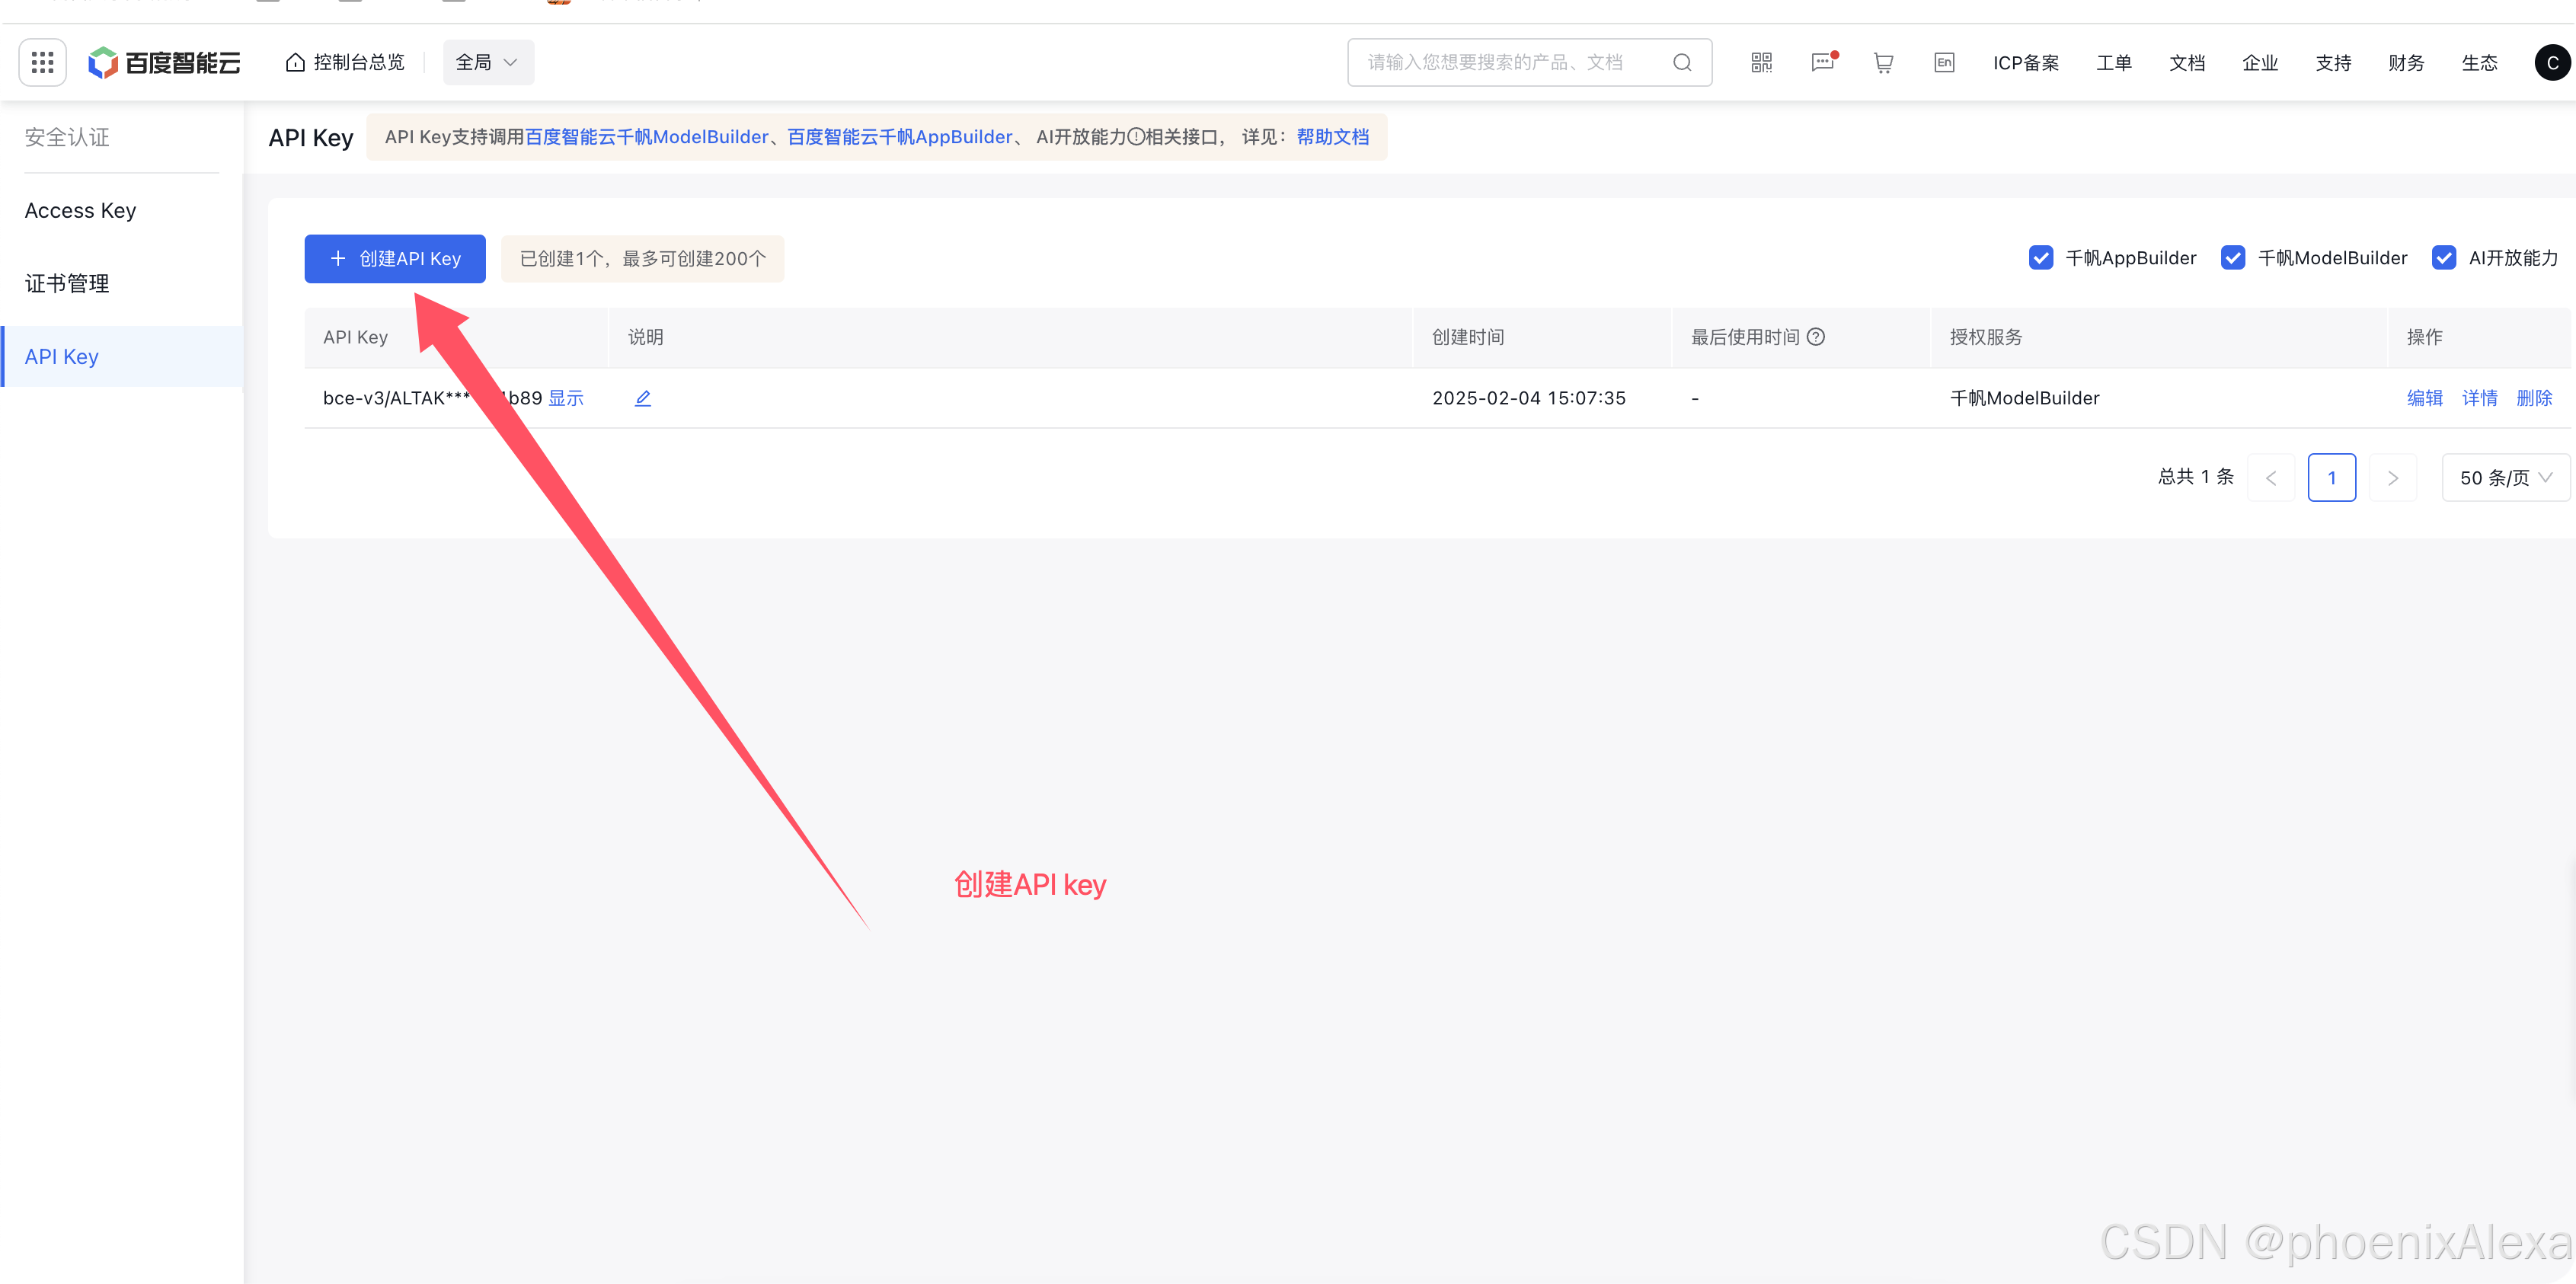Click 删除 for the API key row
The width and height of the screenshot is (2576, 1284).
(x=2534, y=398)
